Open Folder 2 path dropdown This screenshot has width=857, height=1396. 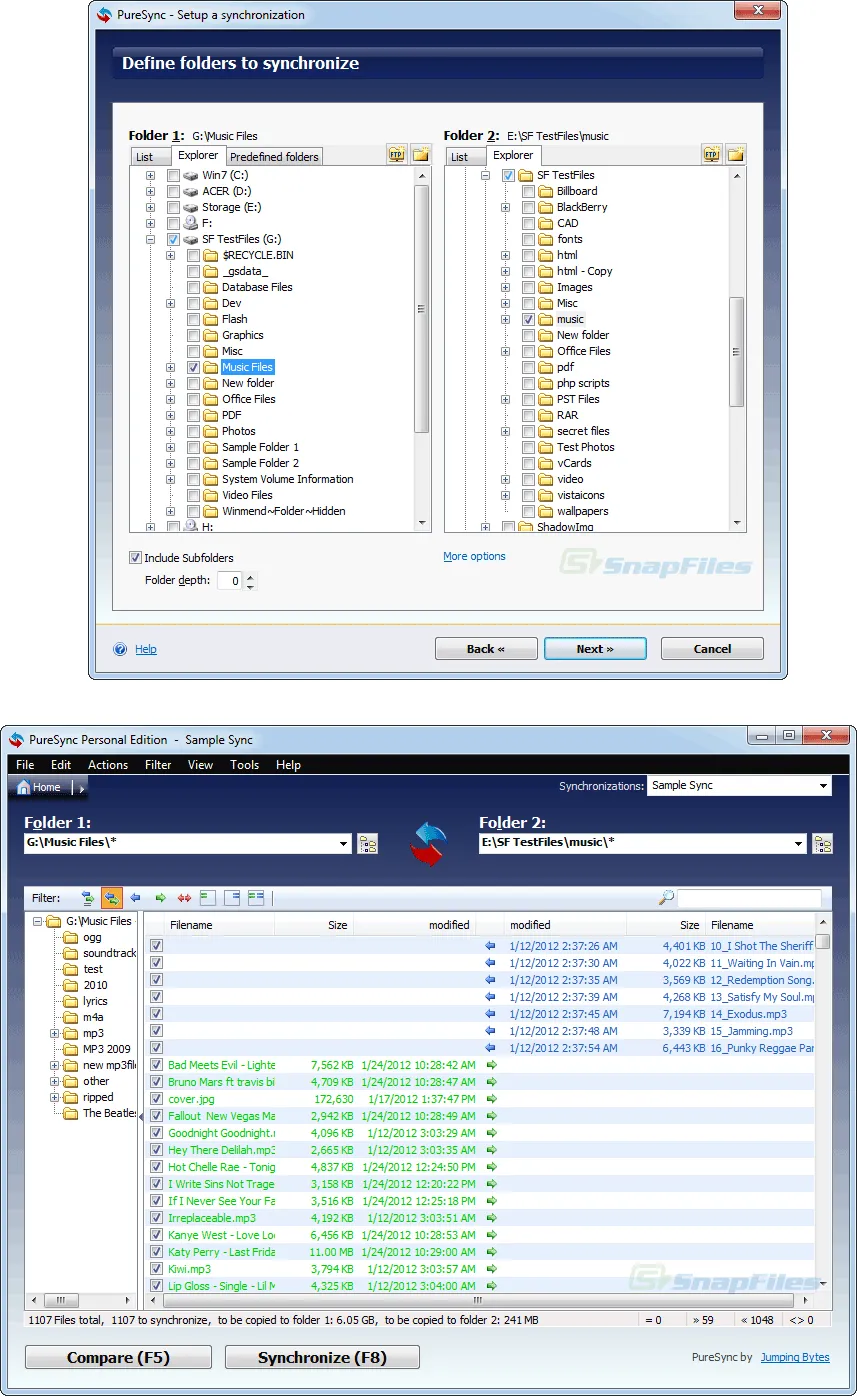(x=799, y=844)
